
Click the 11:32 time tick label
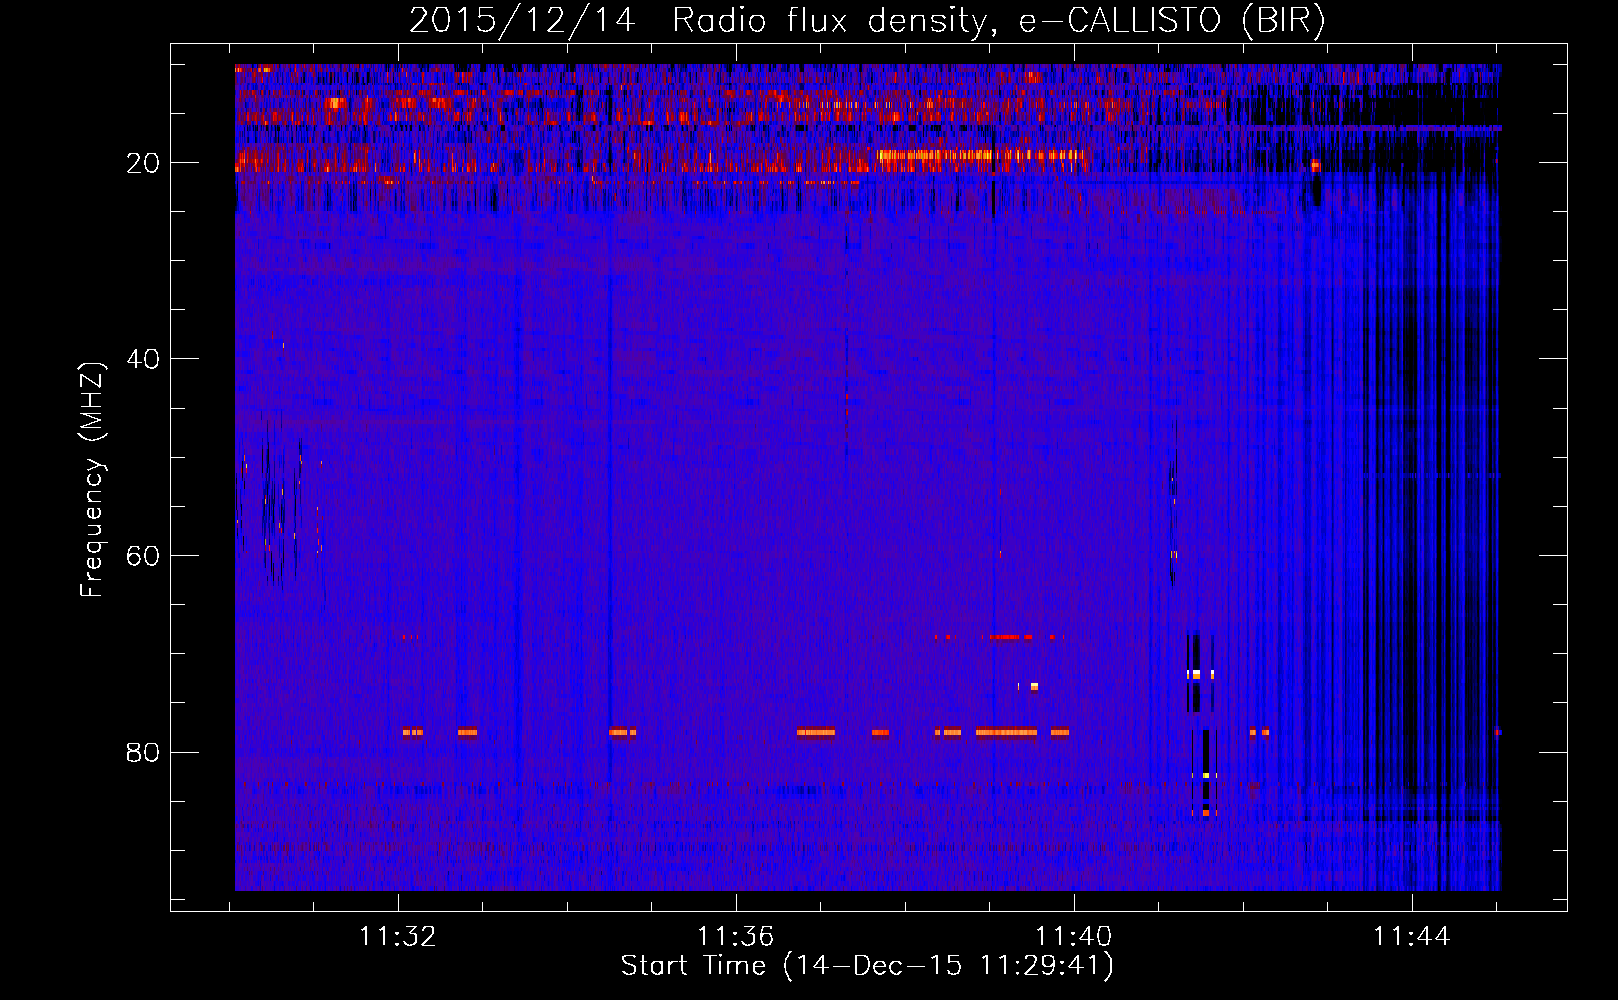(398, 937)
